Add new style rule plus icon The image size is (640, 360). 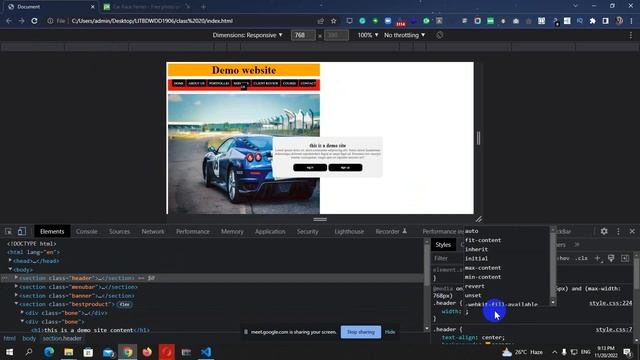point(598,258)
